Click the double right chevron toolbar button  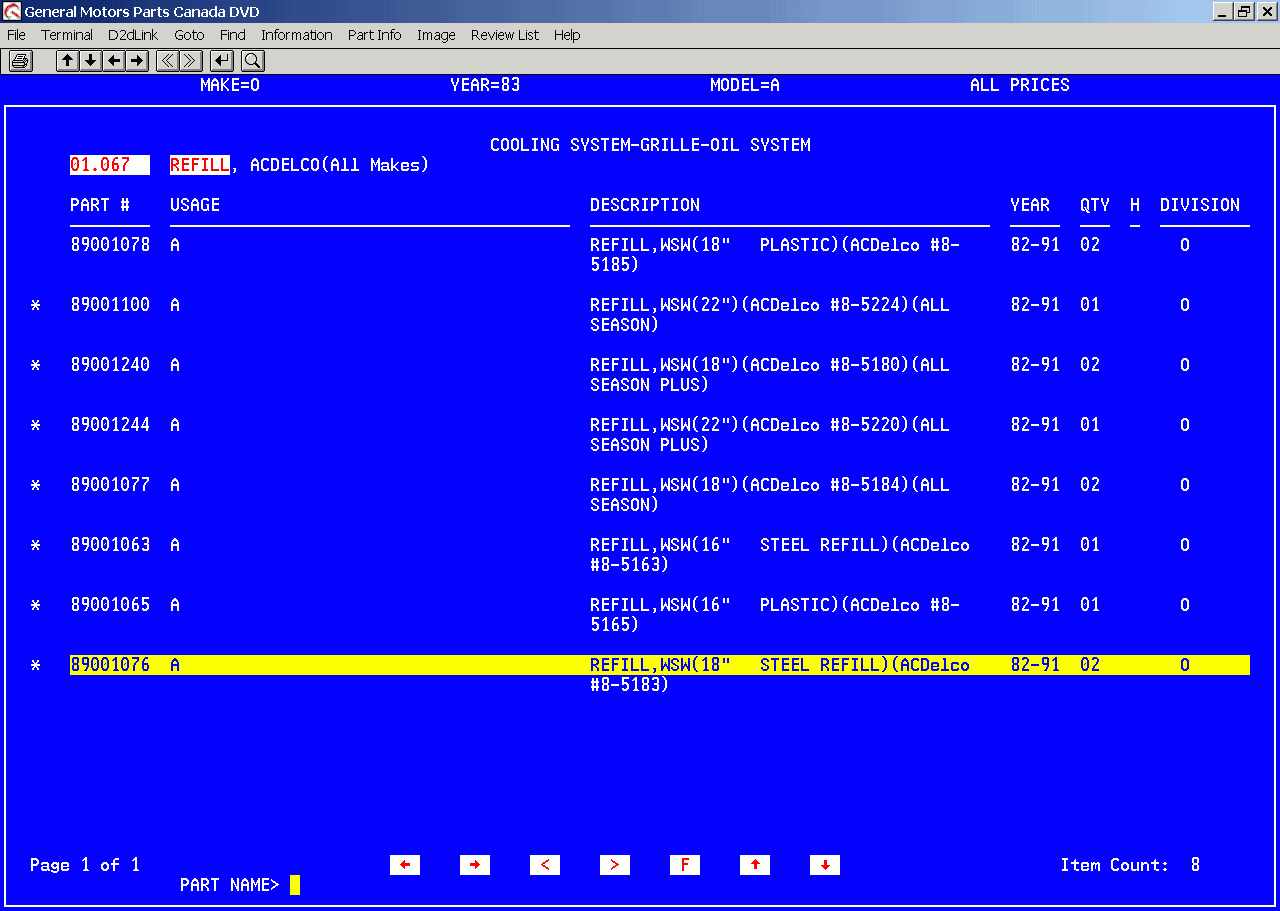tap(190, 61)
